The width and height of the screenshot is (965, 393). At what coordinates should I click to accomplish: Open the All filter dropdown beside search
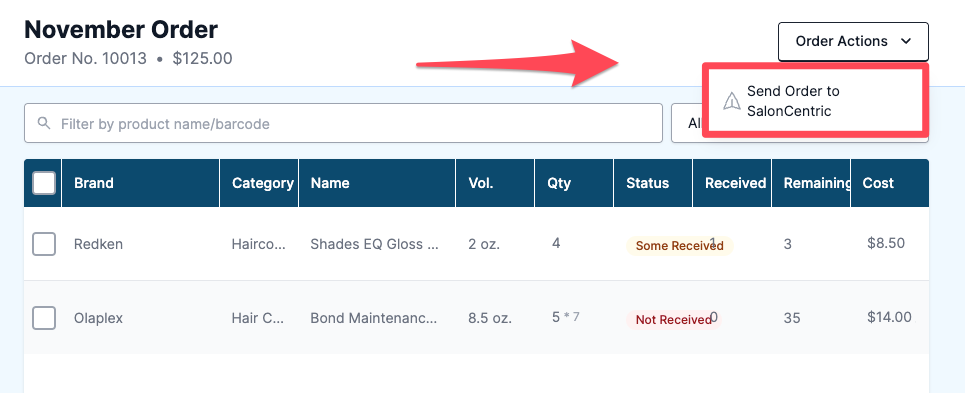point(687,124)
